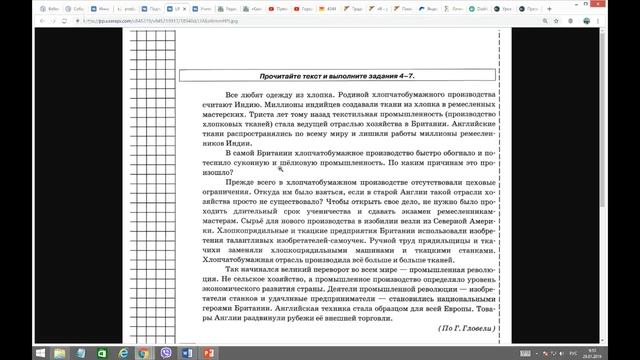Bookmark this page with the star icon
Image resolution: width=640 pixels, height=360 pixels.
556,21
